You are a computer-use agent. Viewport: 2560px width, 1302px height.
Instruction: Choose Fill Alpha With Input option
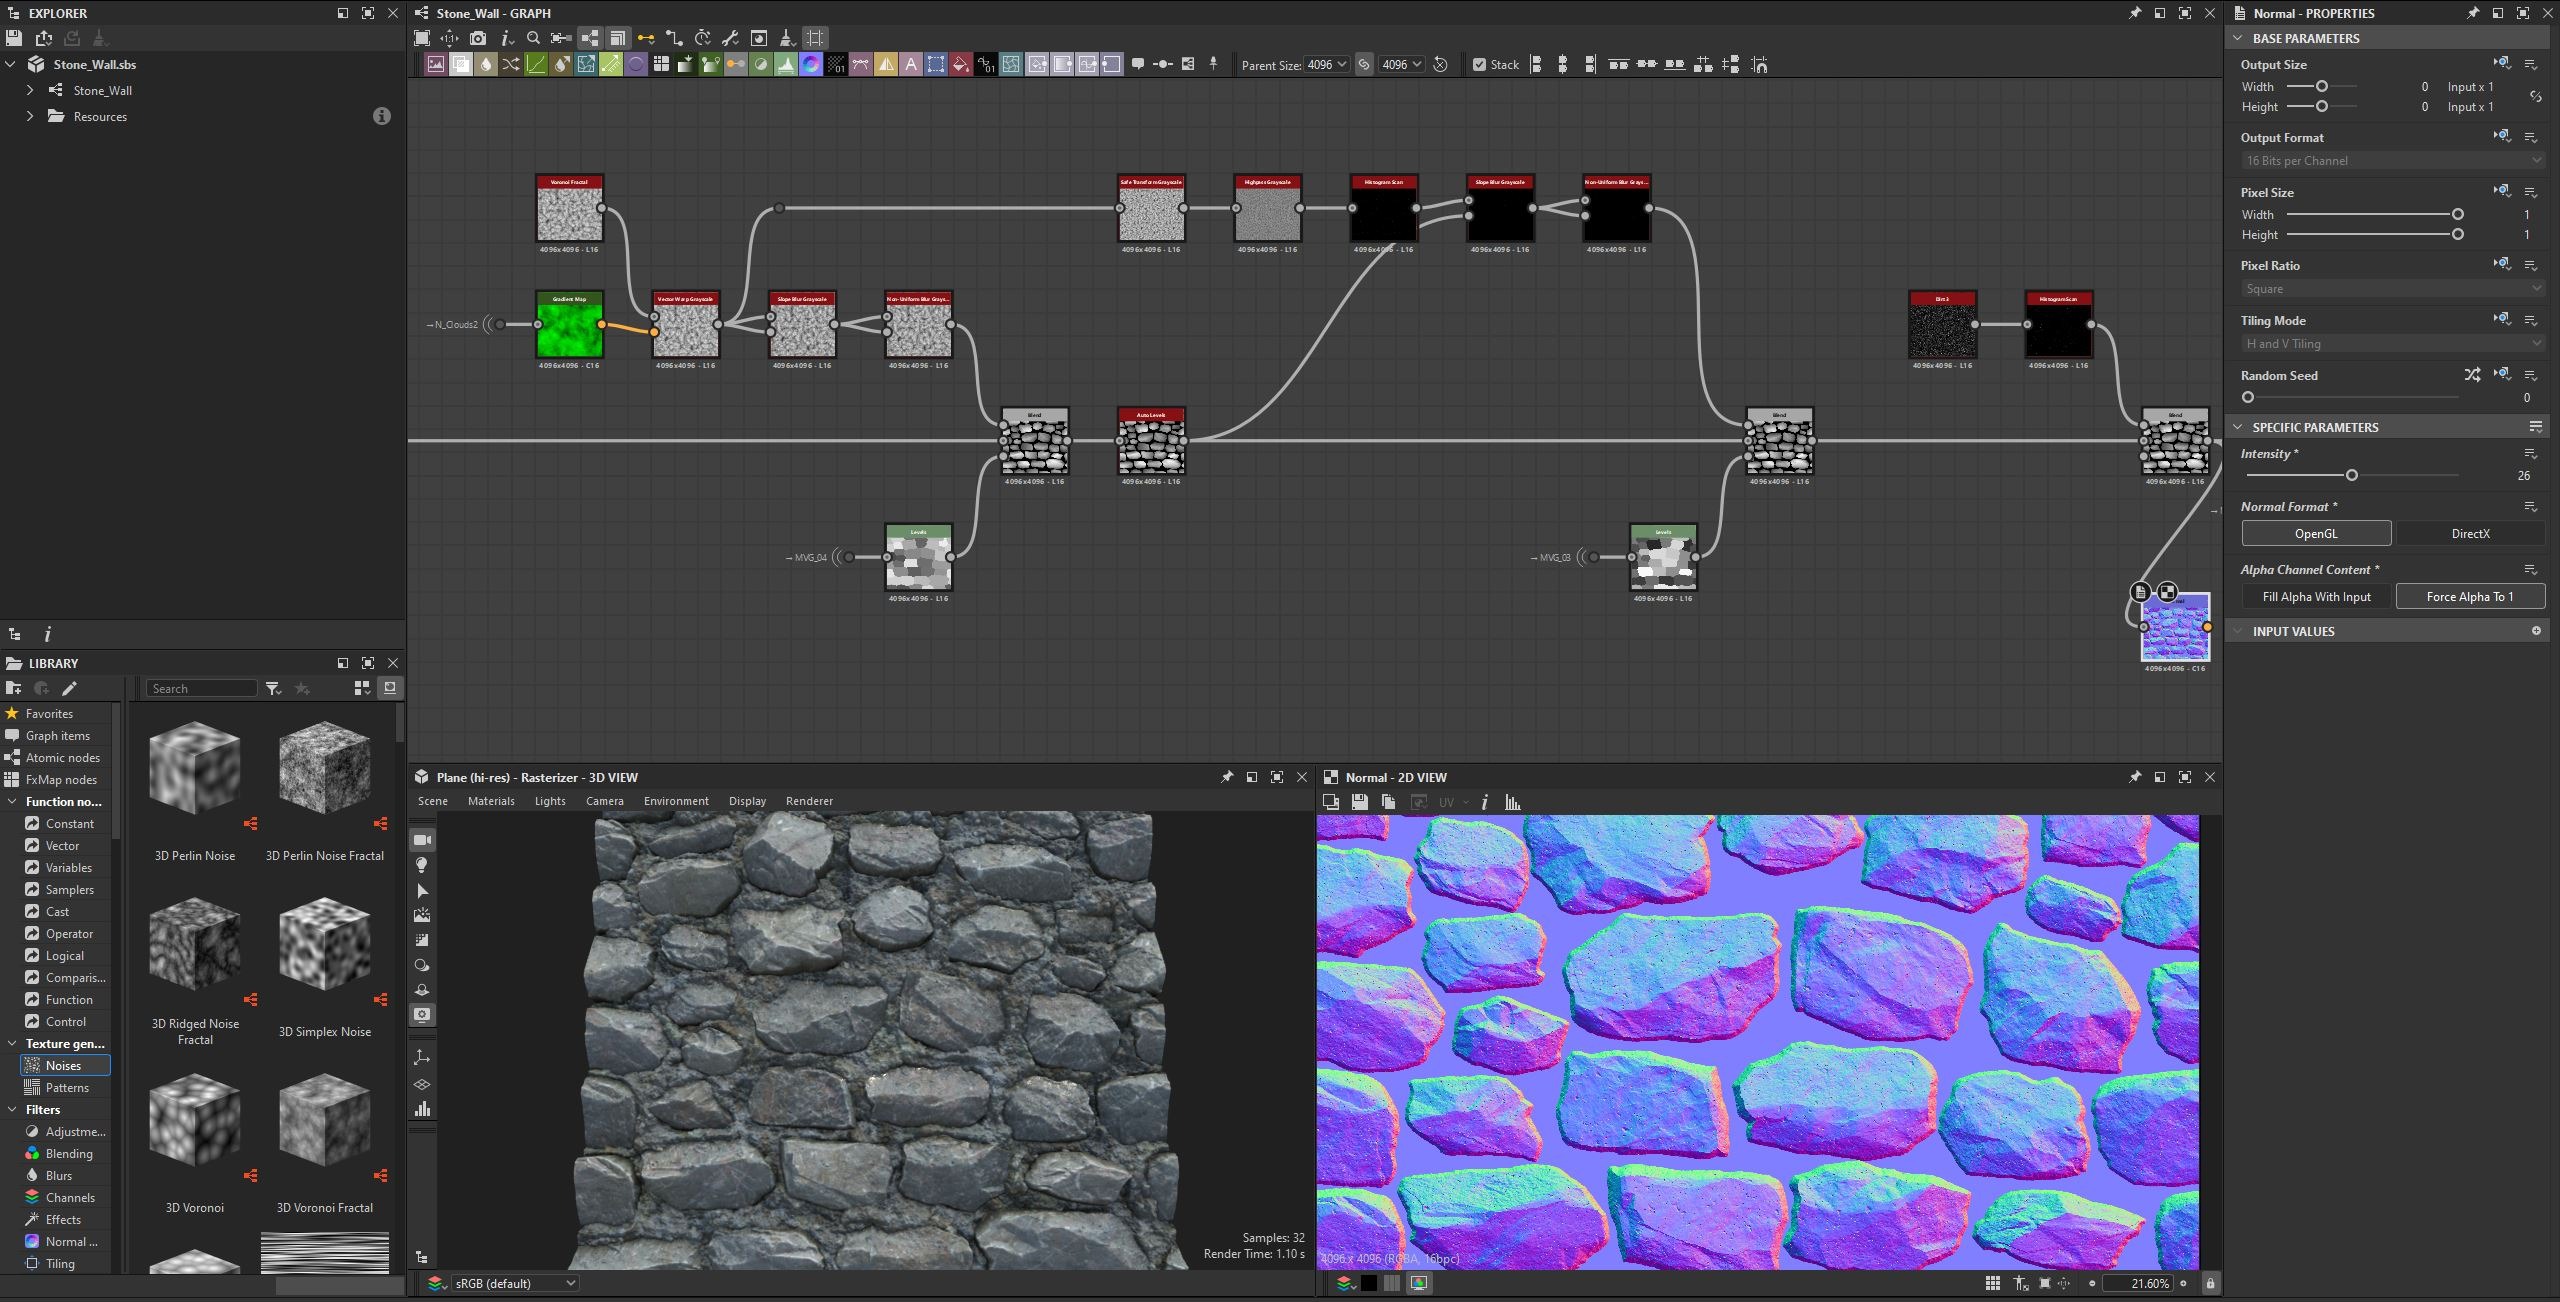pyautogui.click(x=2316, y=596)
